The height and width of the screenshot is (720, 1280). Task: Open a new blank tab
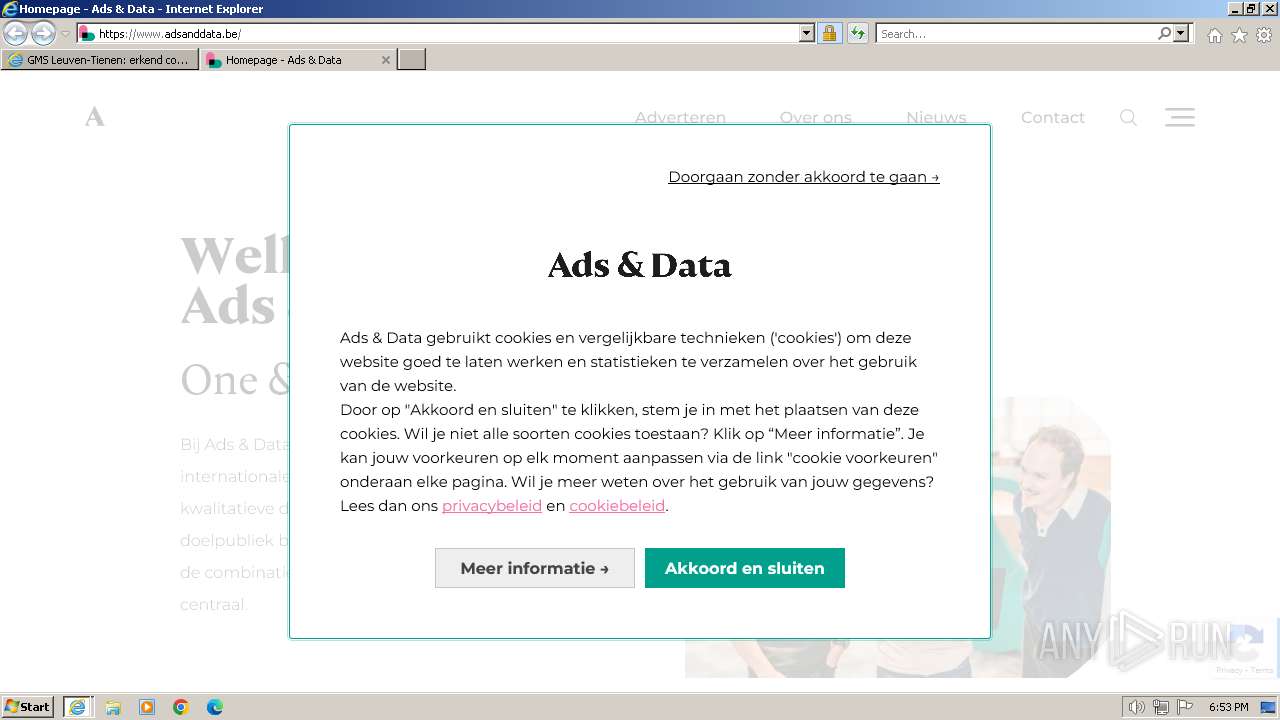[412, 60]
